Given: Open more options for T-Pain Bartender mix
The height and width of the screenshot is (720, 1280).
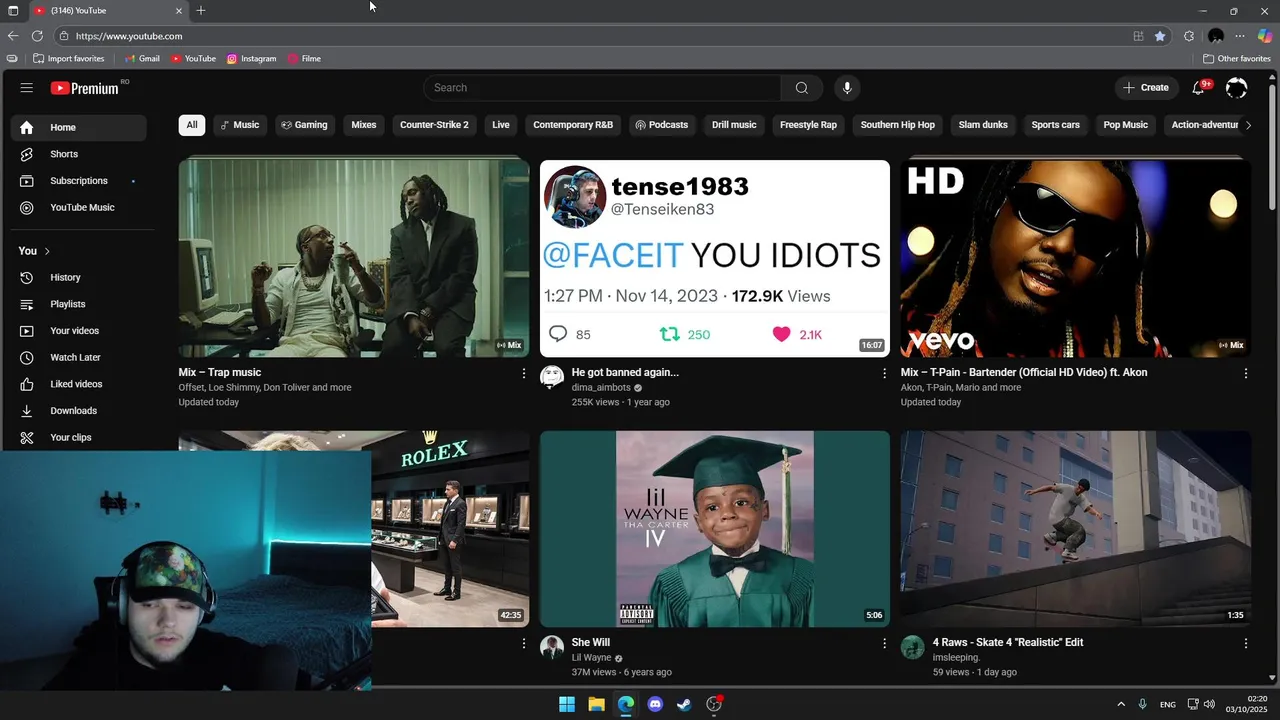Looking at the screenshot, I should pyautogui.click(x=1245, y=373).
